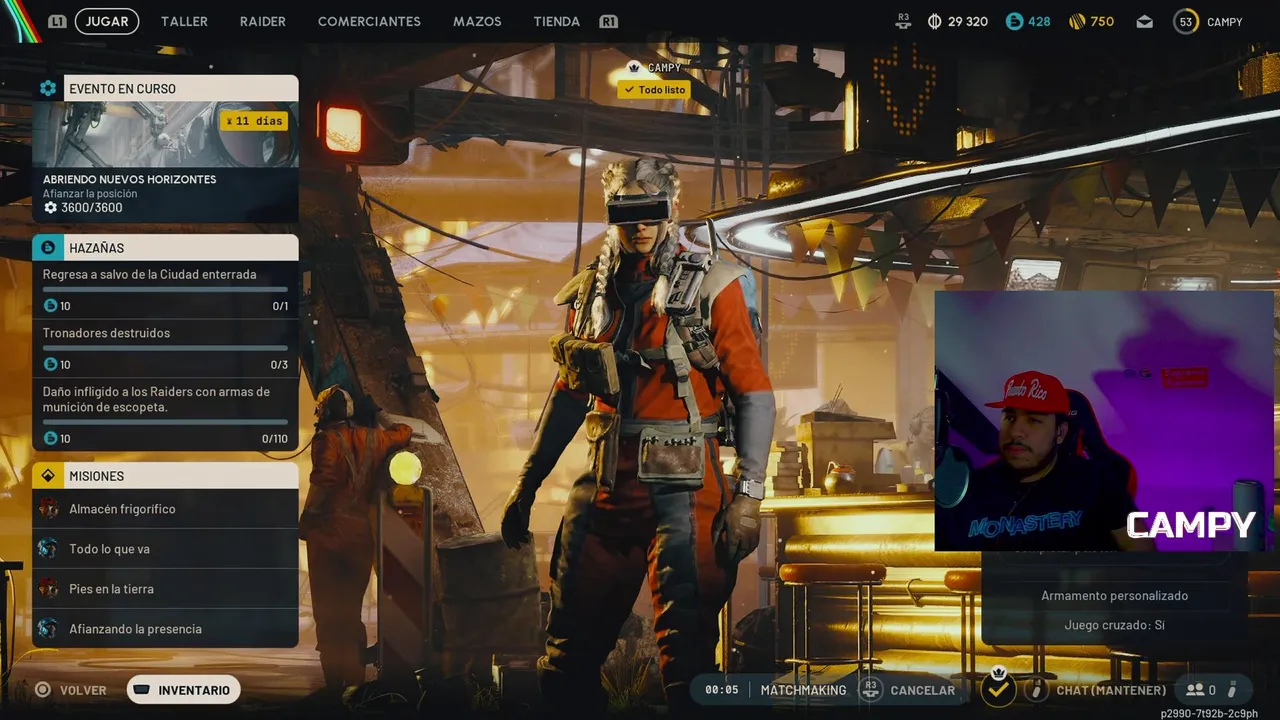Open the Abriendo Nuevos Horizontes event thumbnail

165,134
